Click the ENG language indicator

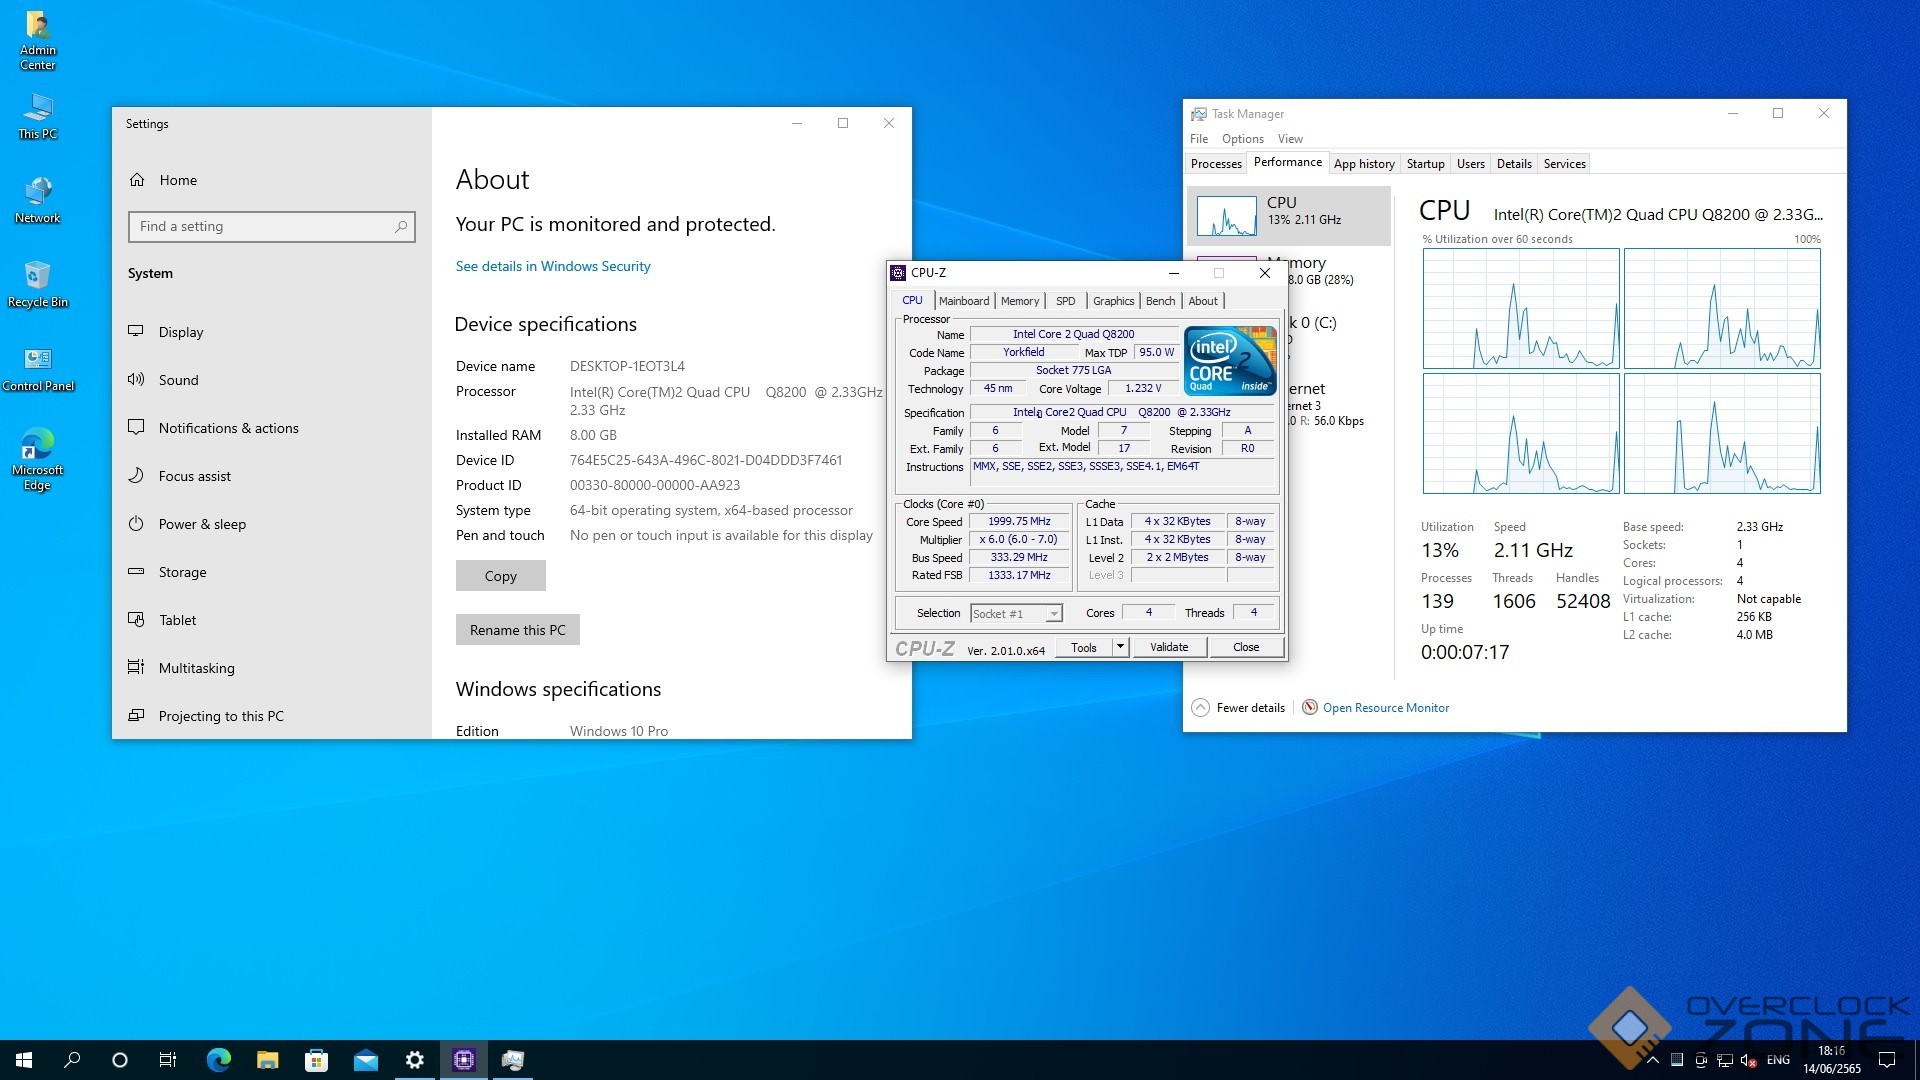1778,1060
